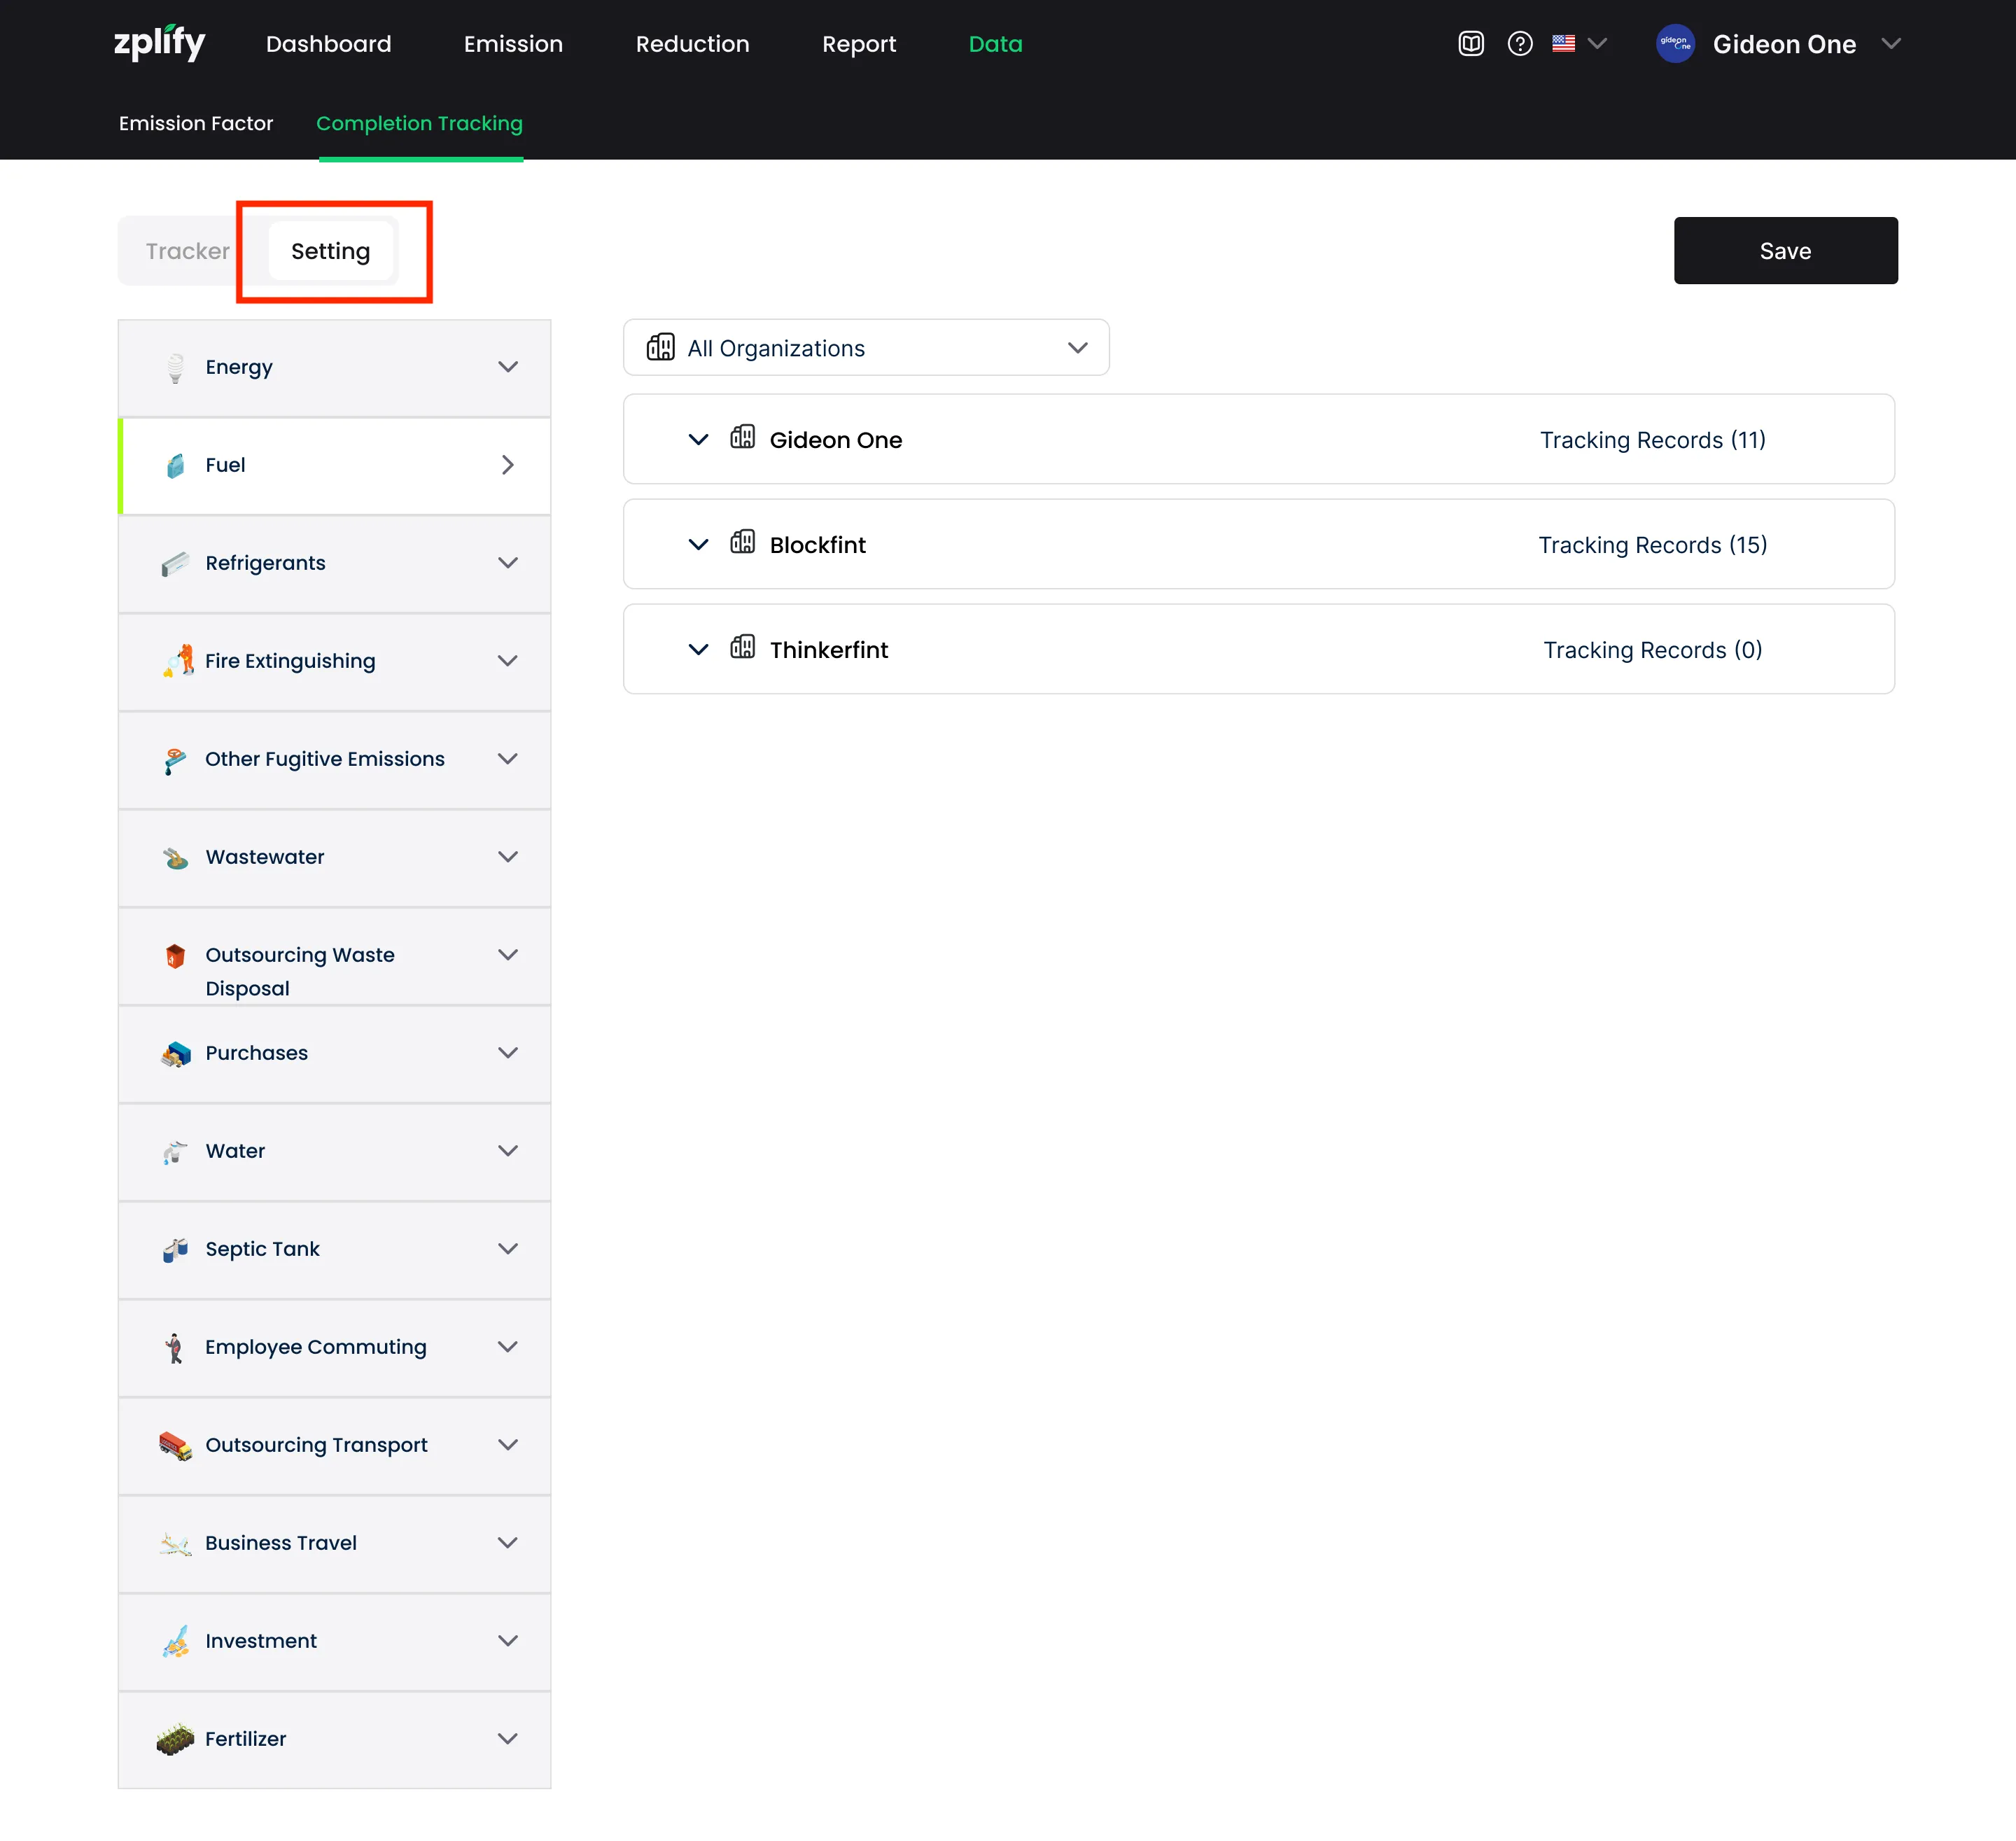Click the Fertilizer category icon
The height and width of the screenshot is (1841, 2016).
click(175, 1739)
